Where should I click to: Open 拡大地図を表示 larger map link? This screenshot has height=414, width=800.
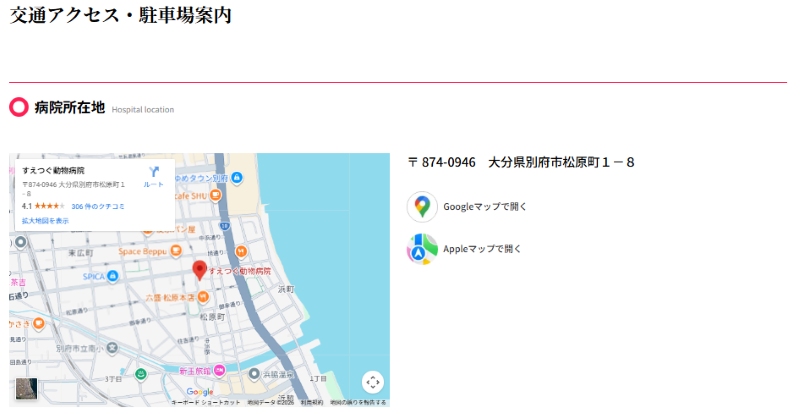pyautogui.click(x=45, y=221)
